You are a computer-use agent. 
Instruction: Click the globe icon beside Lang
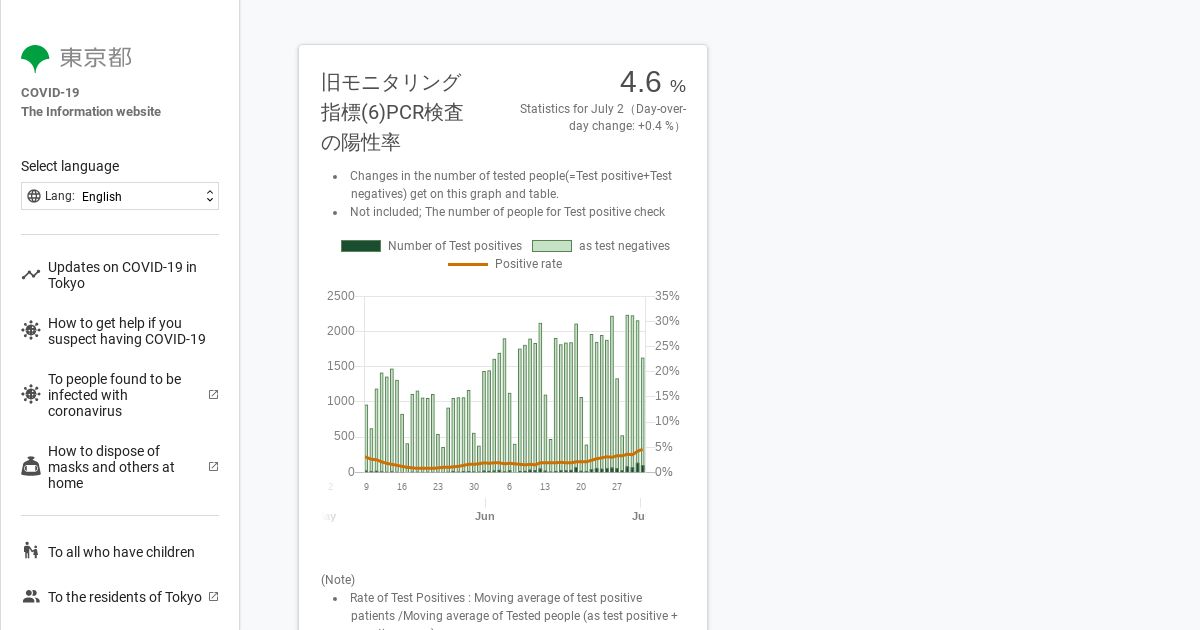pos(34,196)
